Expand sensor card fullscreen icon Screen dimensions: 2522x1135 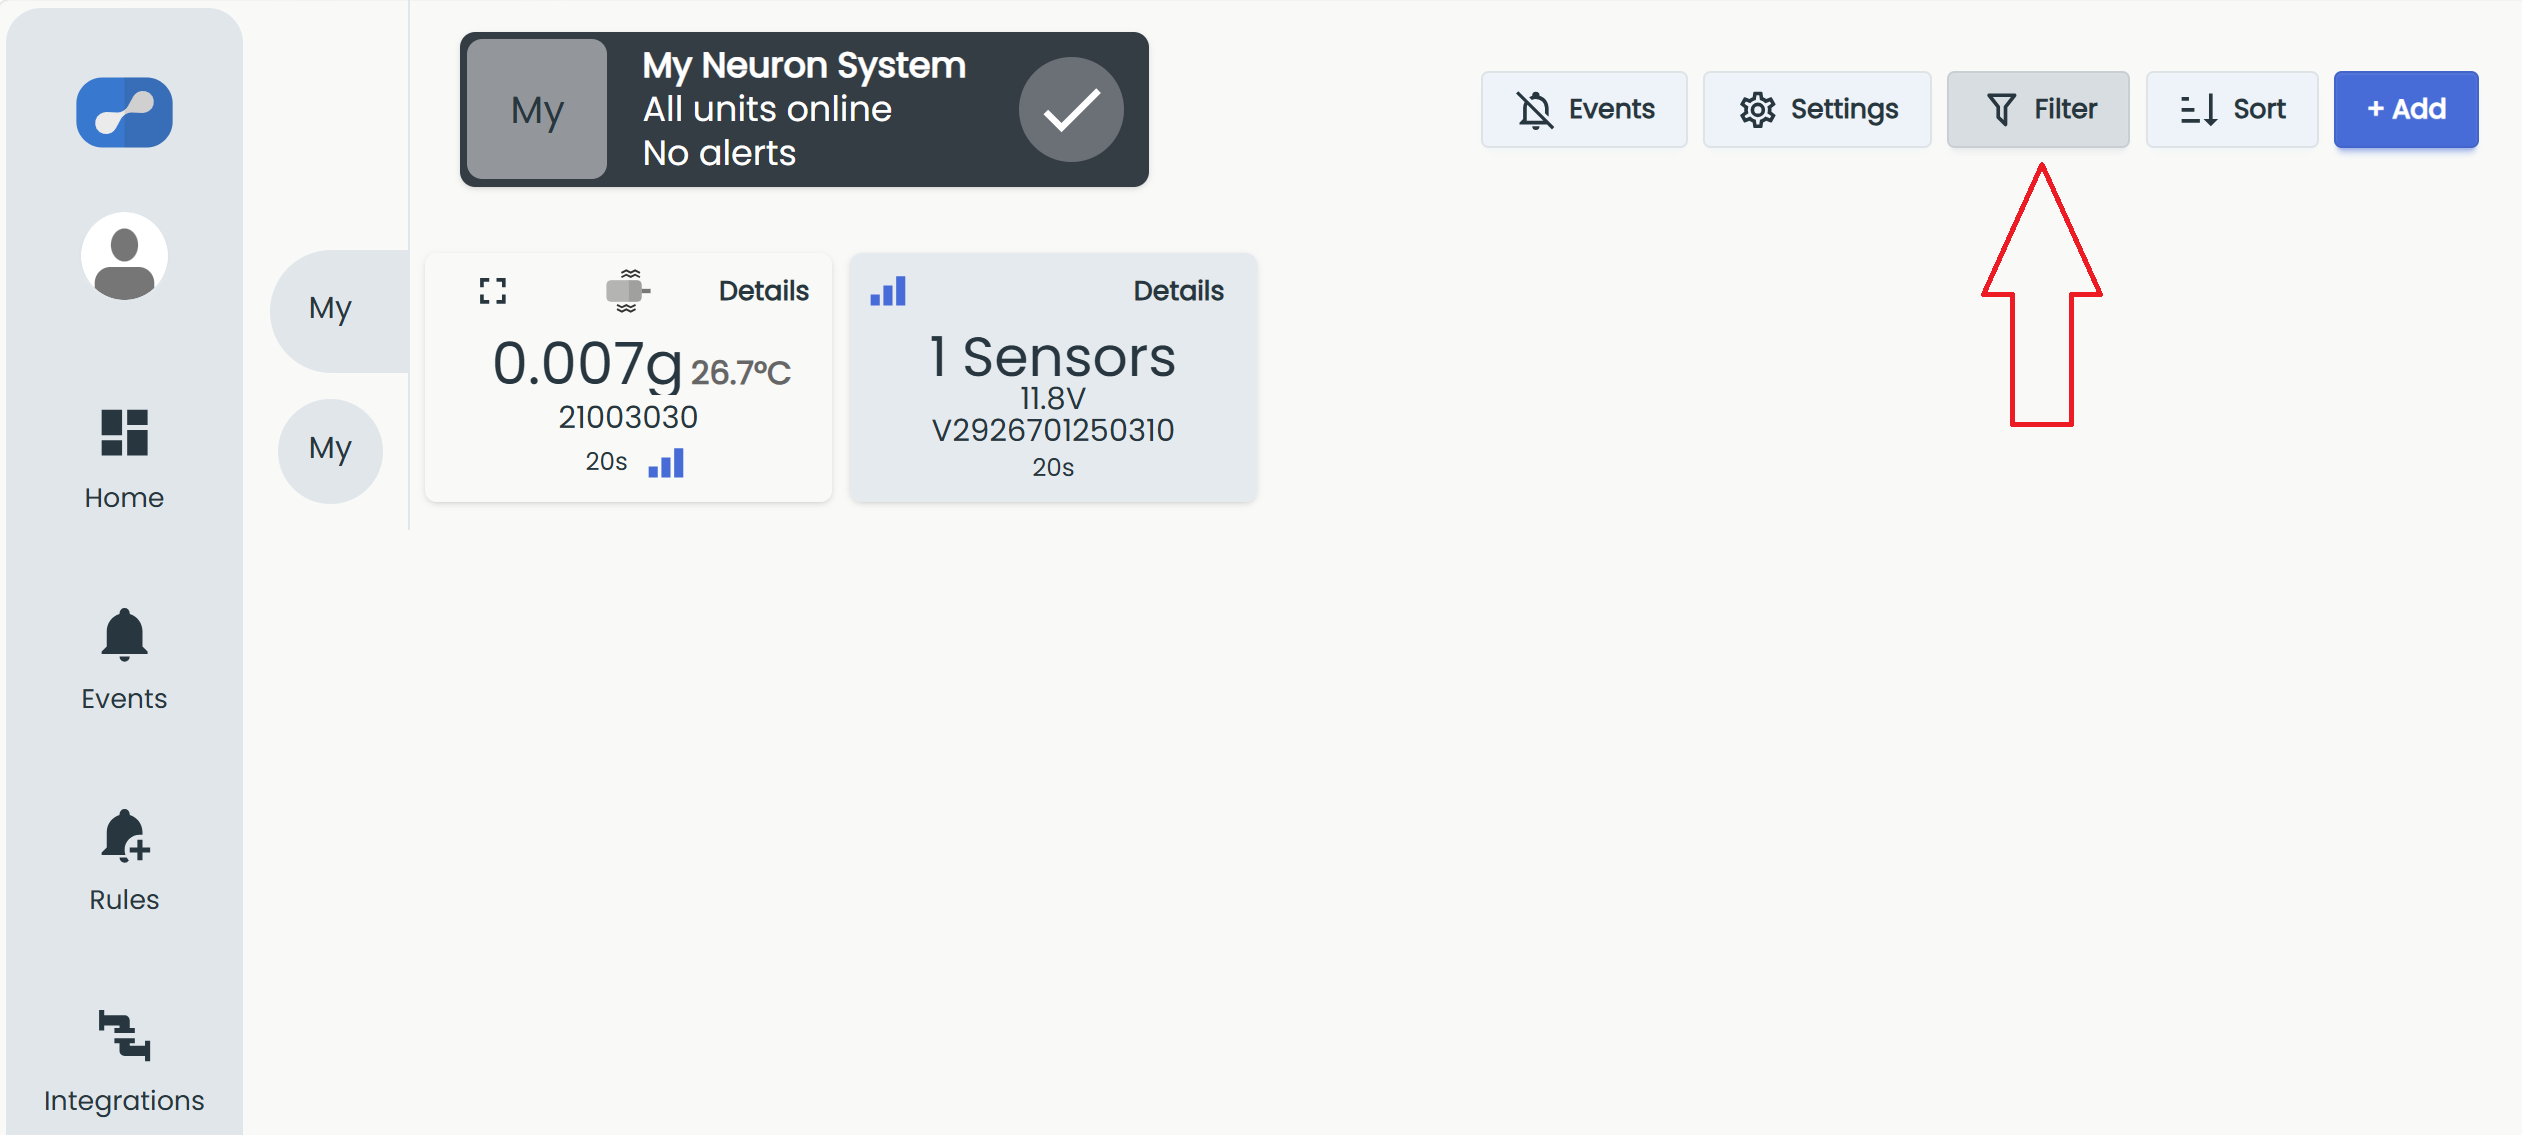tap(493, 291)
